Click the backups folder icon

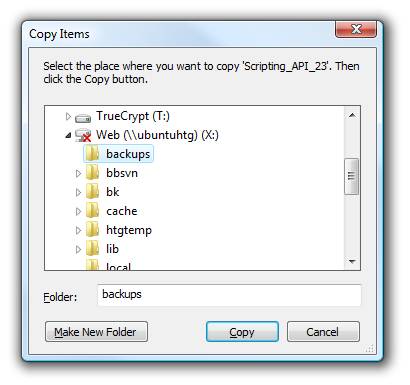pyautogui.click(x=92, y=154)
